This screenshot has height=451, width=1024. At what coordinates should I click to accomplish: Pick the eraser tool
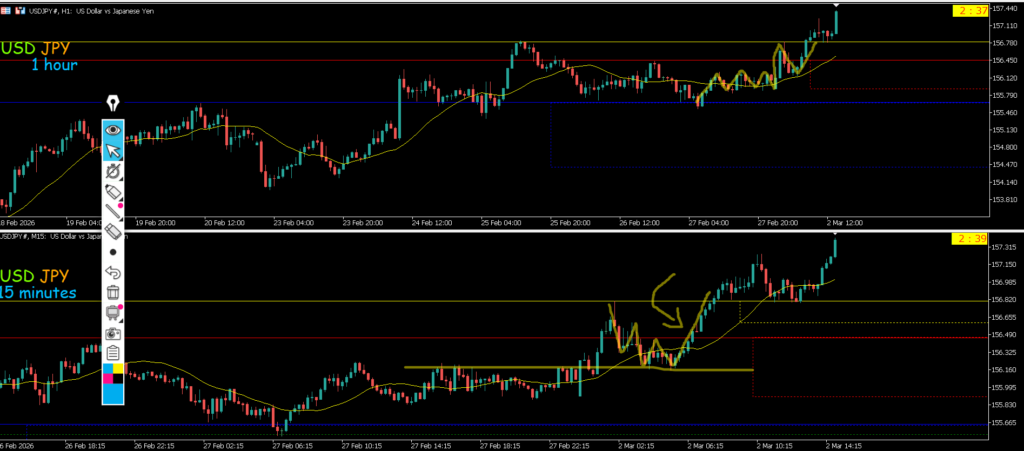(113, 231)
